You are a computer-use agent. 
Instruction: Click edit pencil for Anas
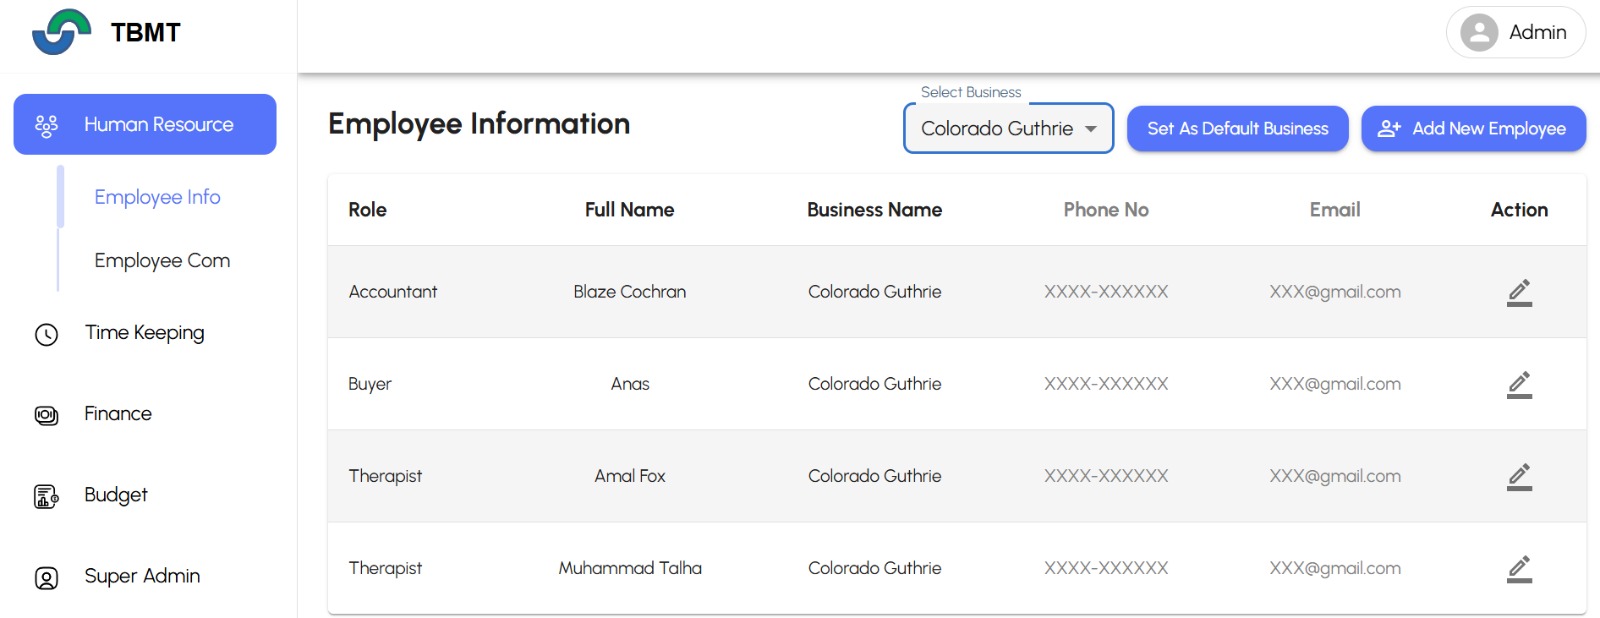(1519, 384)
